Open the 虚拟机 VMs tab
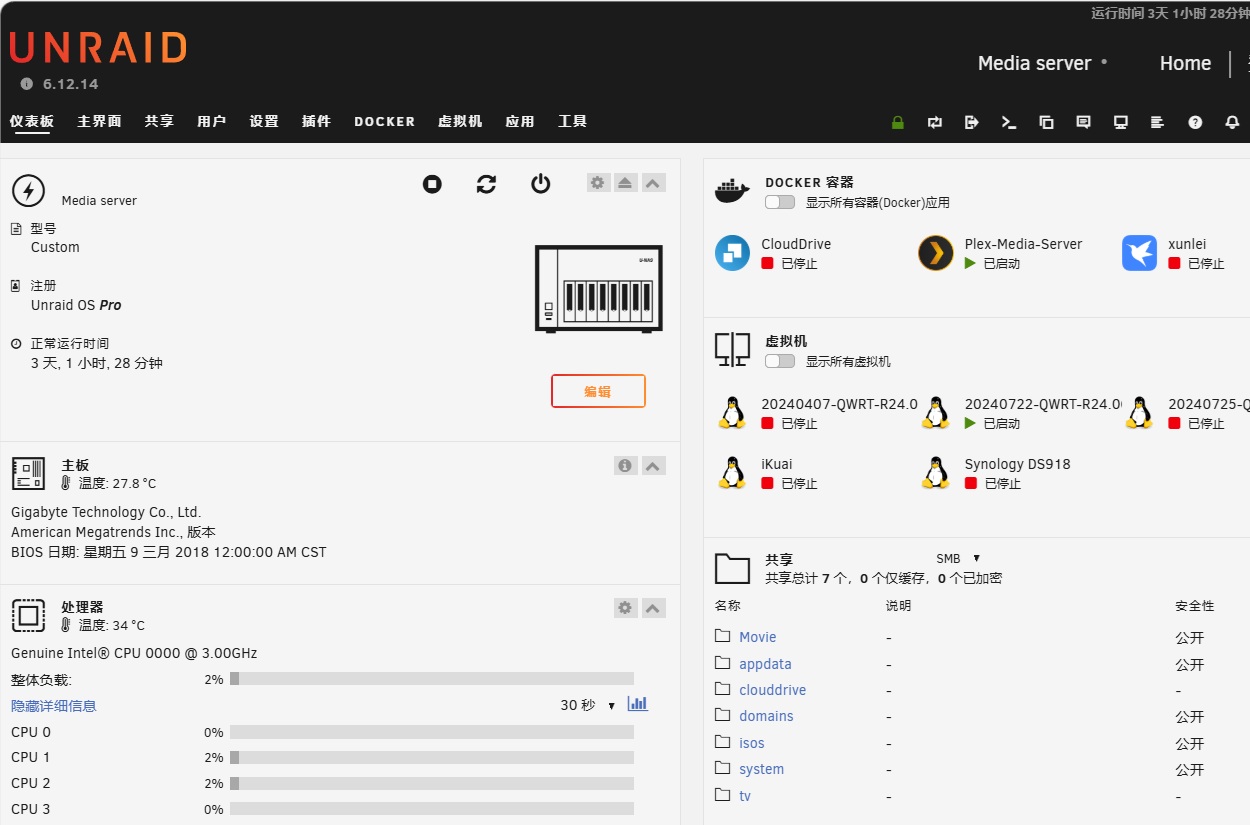This screenshot has height=825, width=1250. tap(460, 121)
